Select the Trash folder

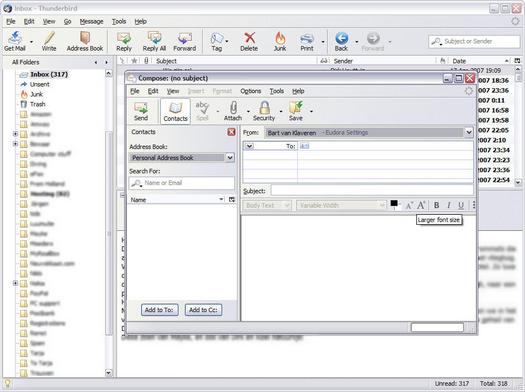(38, 104)
